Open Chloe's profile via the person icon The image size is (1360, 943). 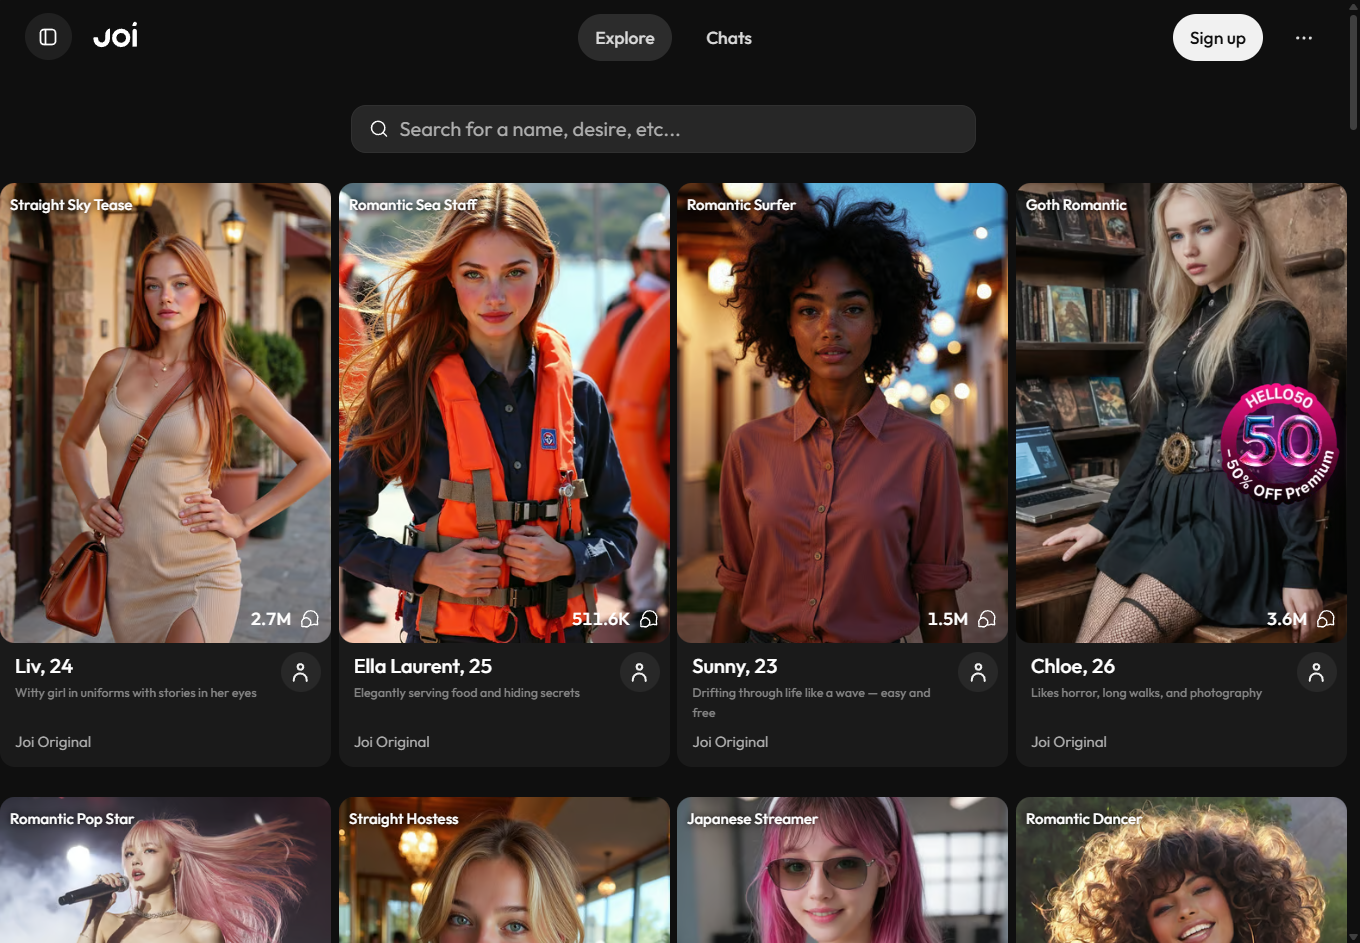1317,672
